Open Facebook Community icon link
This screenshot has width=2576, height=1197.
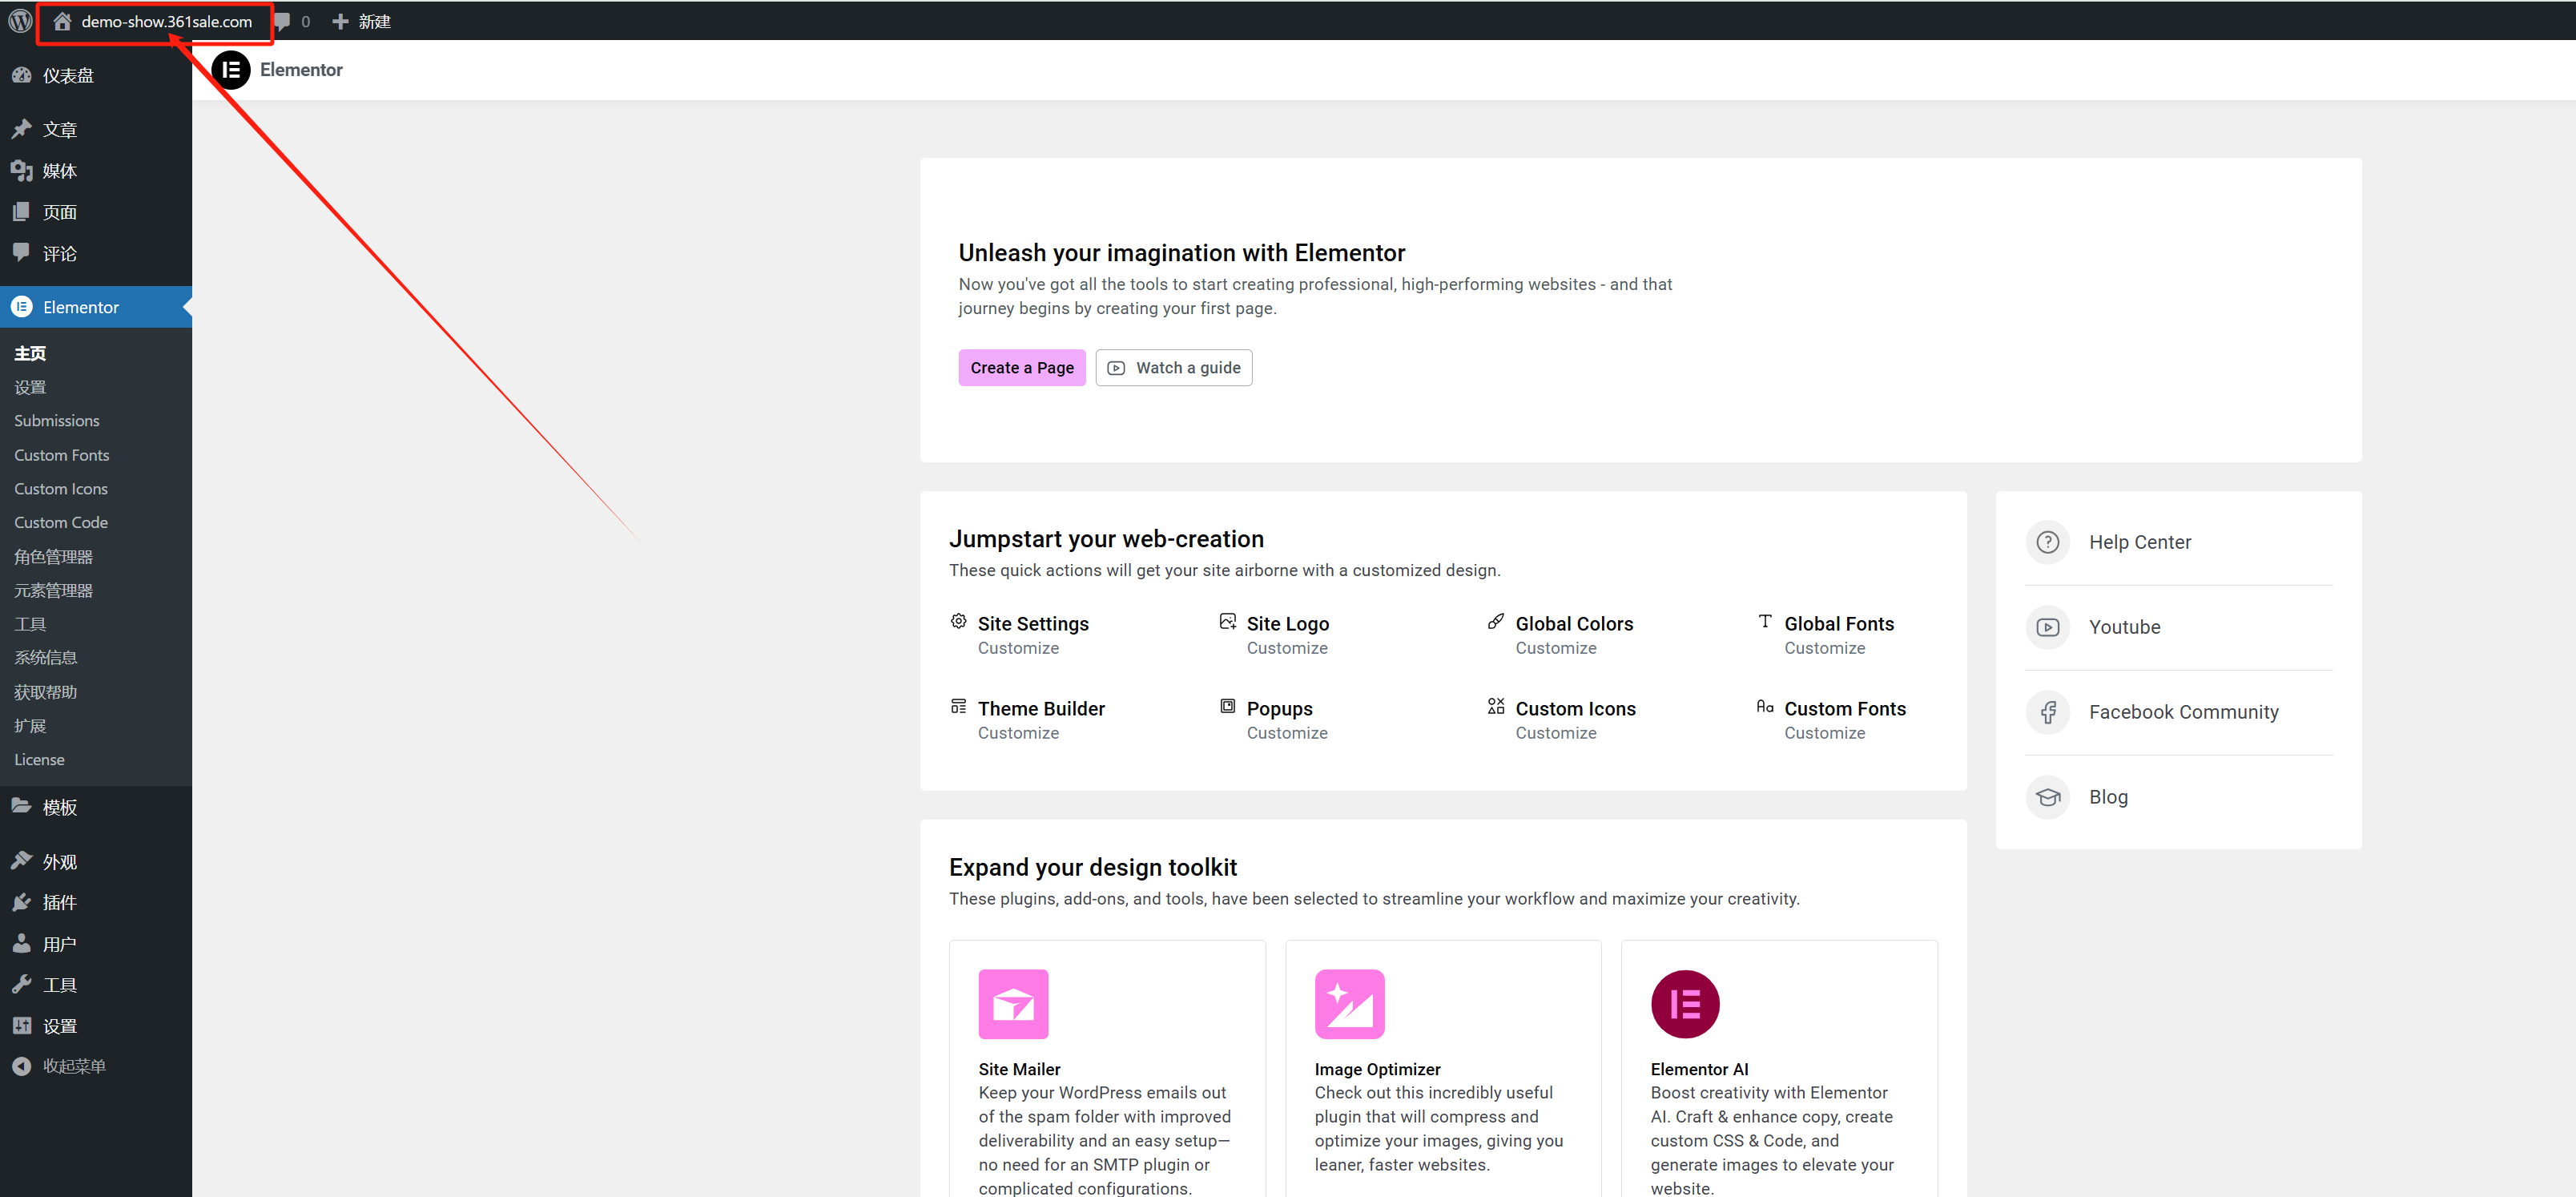(2047, 712)
